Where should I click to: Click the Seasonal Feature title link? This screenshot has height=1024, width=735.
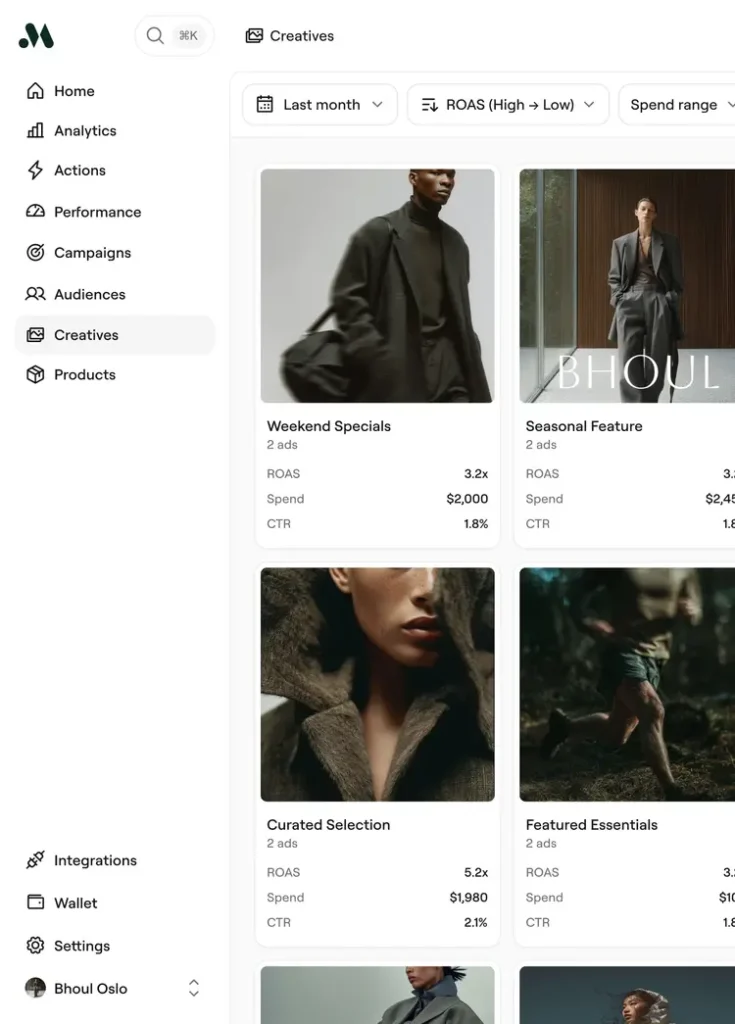(584, 426)
